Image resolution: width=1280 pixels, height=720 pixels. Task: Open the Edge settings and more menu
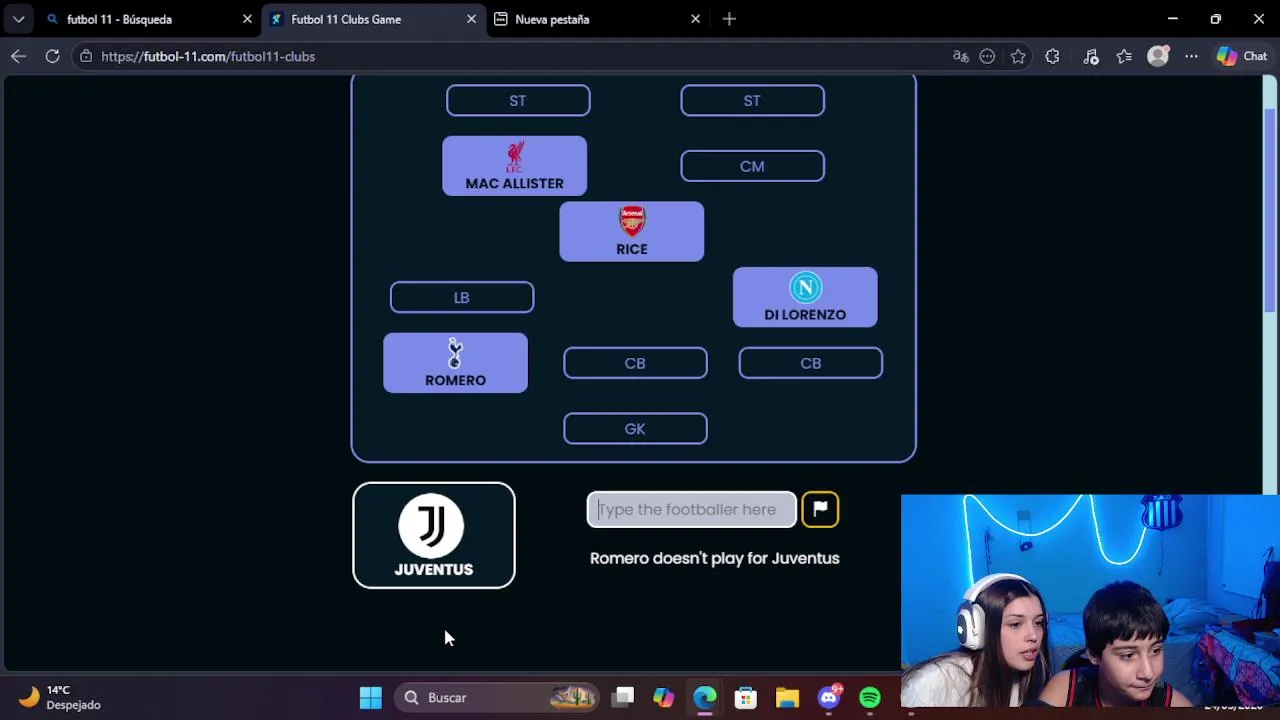1191,56
